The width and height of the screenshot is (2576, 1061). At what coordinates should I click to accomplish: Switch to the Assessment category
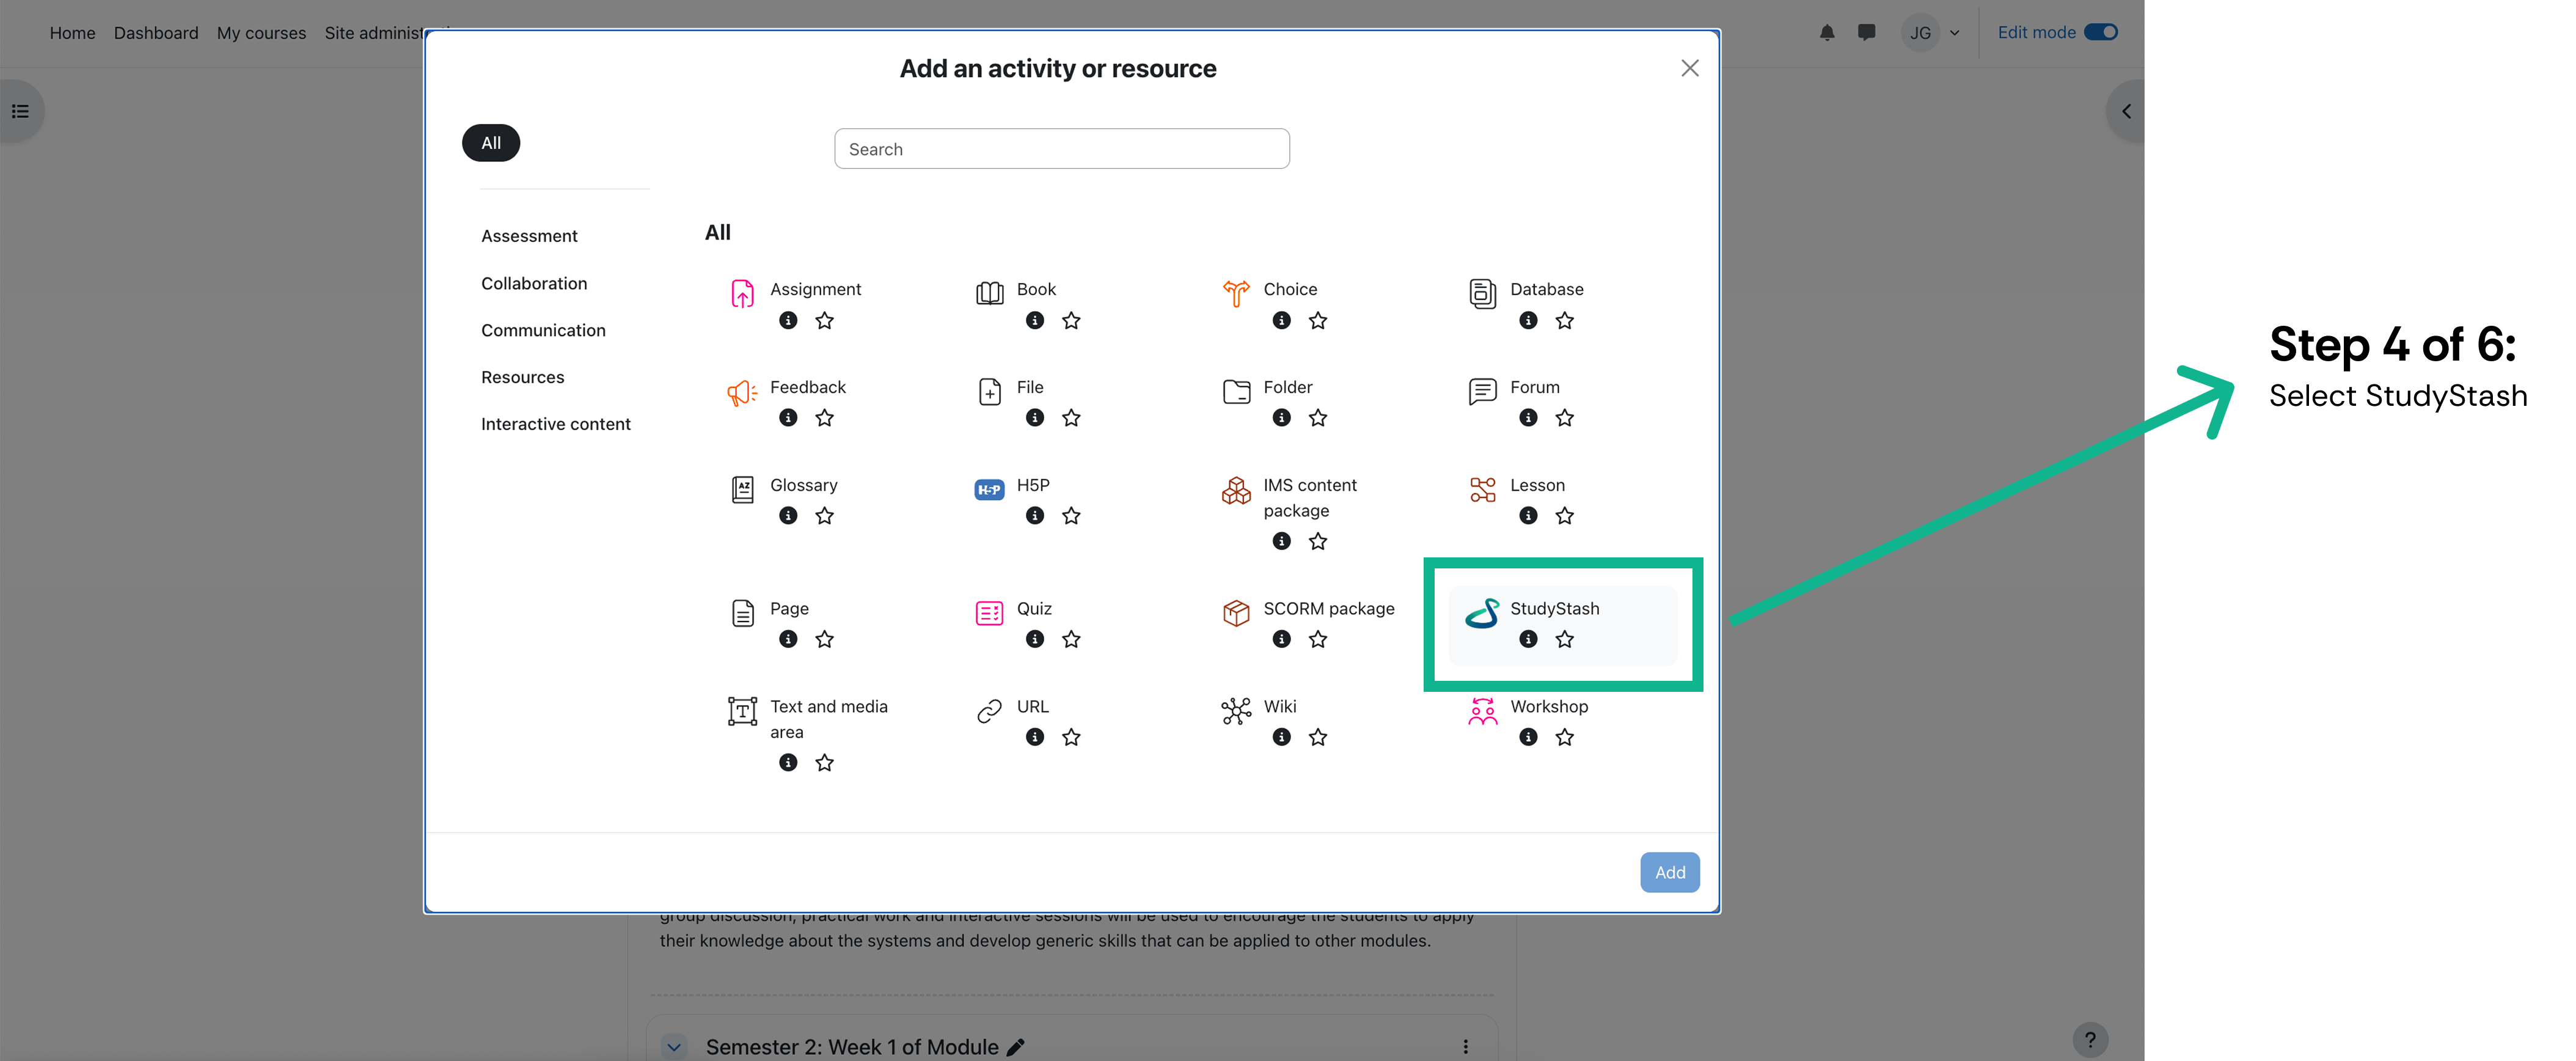(x=529, y=236)
